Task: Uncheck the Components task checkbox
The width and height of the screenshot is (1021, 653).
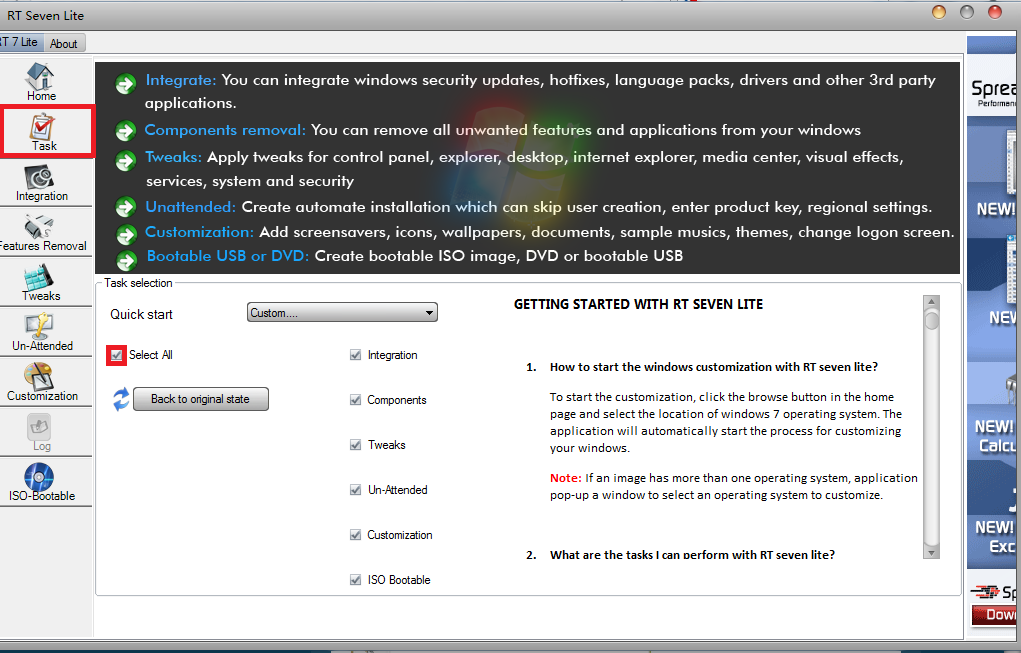Action: tap(356, 400)
